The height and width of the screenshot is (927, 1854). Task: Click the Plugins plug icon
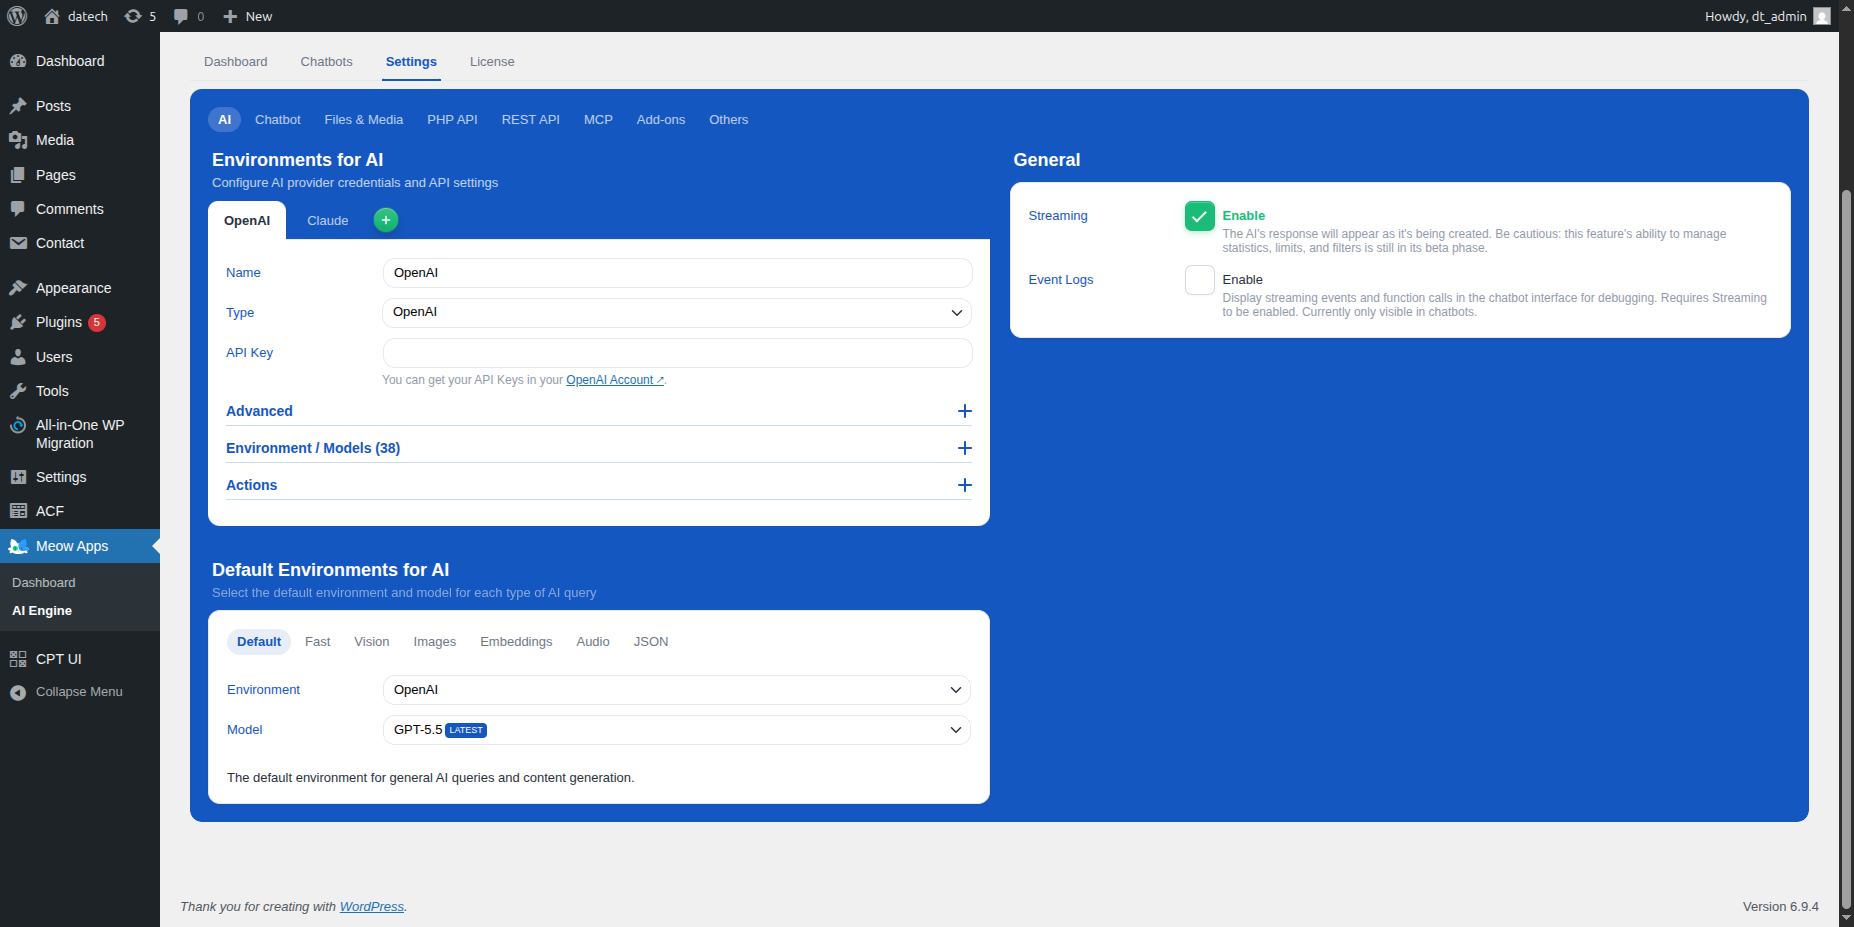[x=18, y=322]
